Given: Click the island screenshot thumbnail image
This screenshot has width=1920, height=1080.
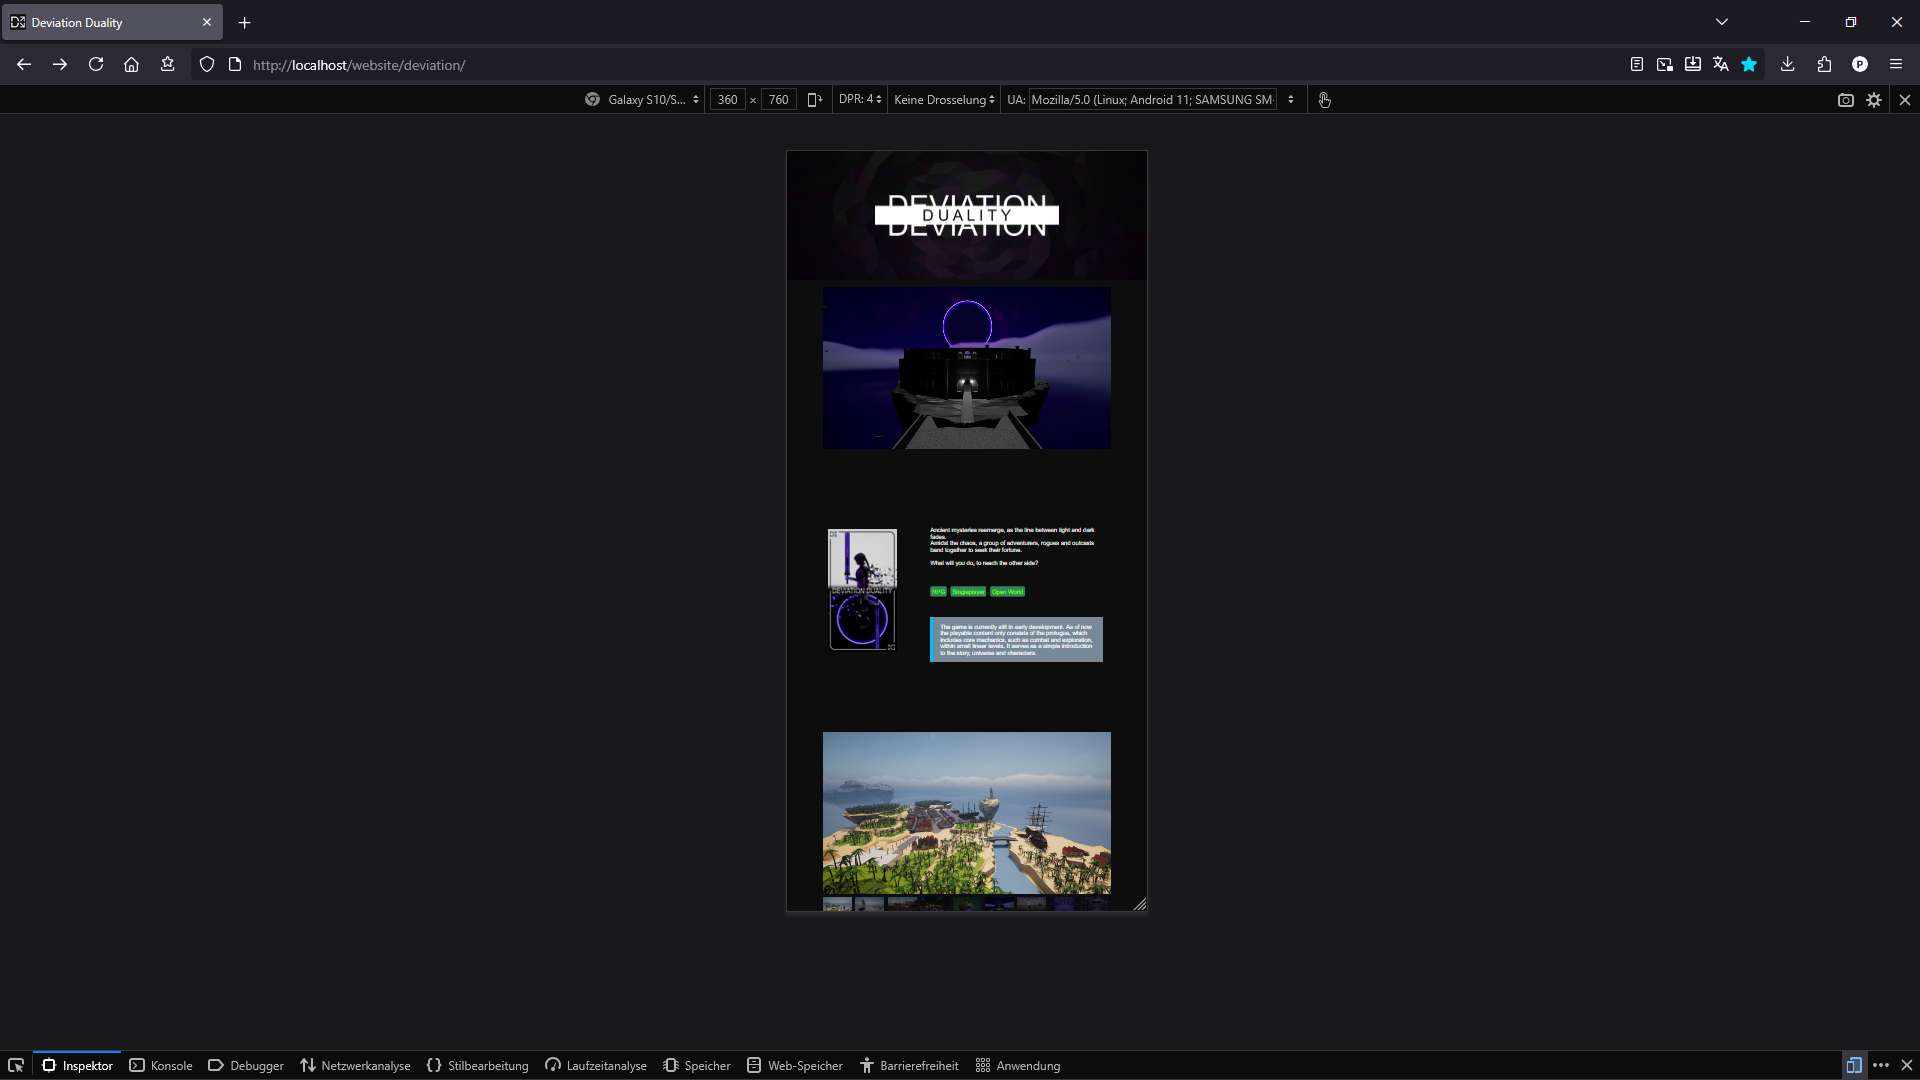Looking at the screenshot, I should (x=837, y=904).
